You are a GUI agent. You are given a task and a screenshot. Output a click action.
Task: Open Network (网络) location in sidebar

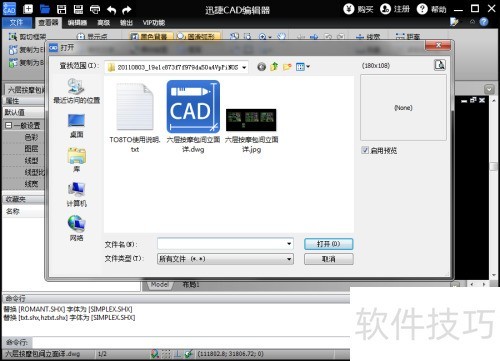[76, 228]
